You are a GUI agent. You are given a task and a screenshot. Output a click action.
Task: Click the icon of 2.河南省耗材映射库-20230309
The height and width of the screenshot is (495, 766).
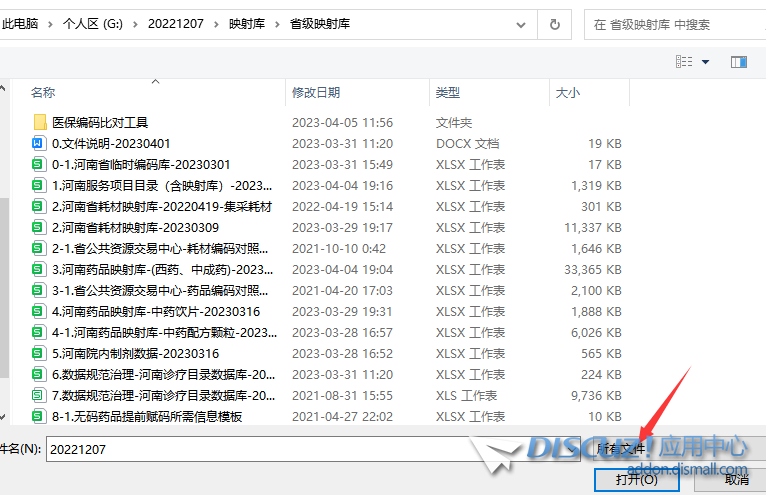pos(40,227)
